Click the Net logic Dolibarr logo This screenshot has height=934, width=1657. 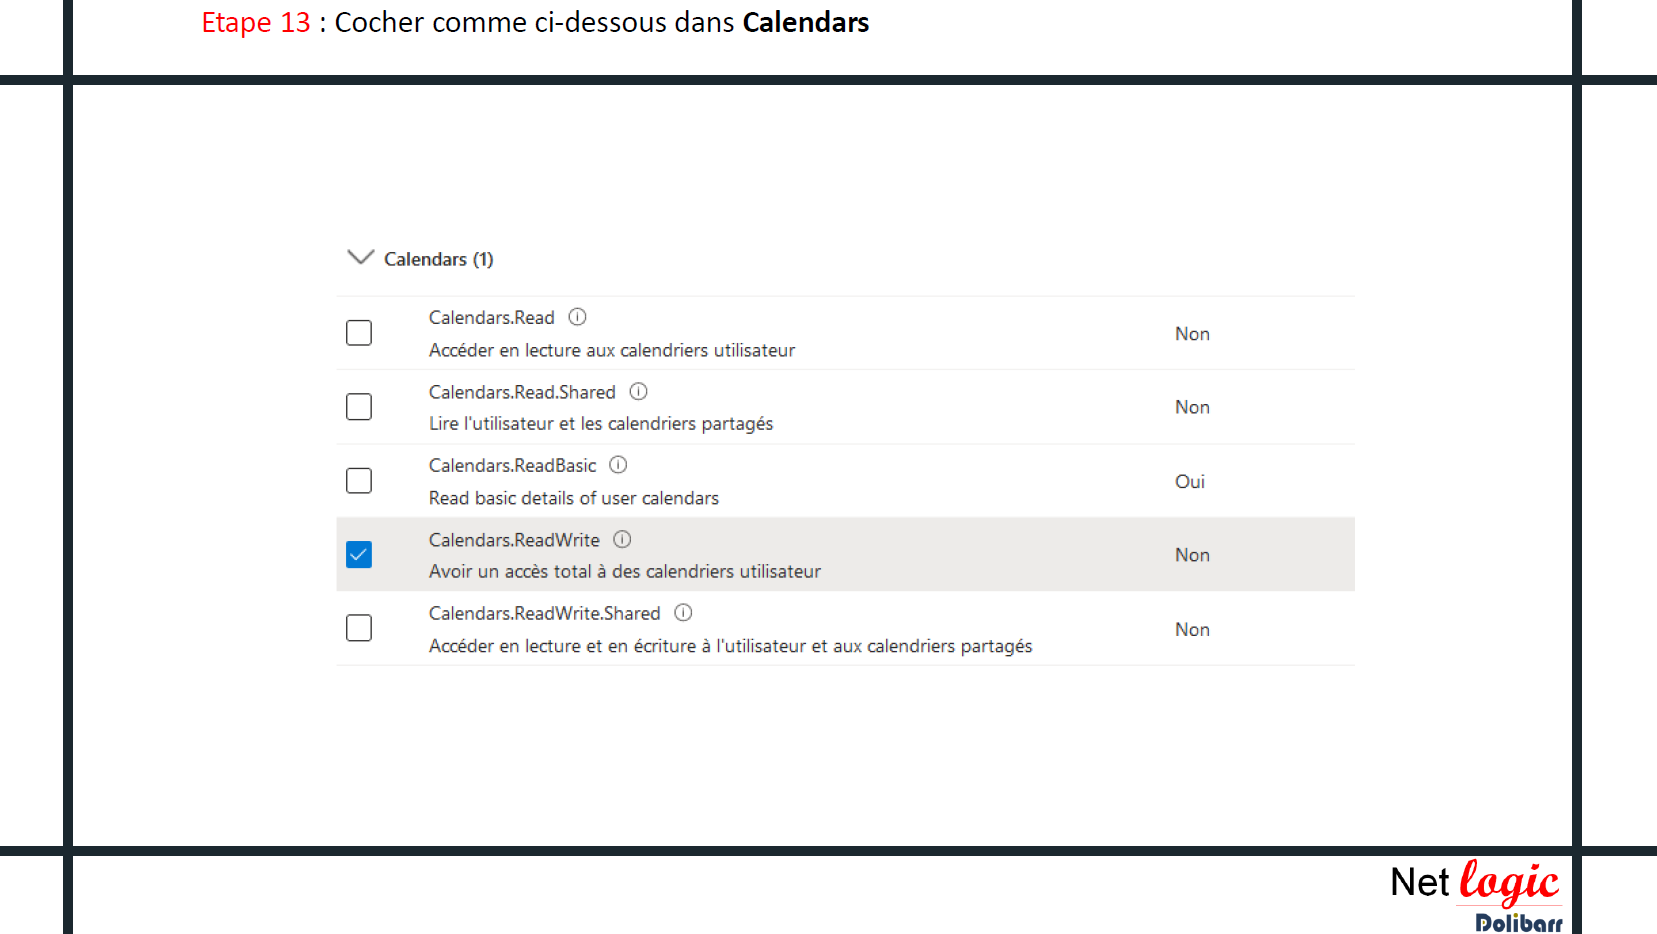(1475, 894)
